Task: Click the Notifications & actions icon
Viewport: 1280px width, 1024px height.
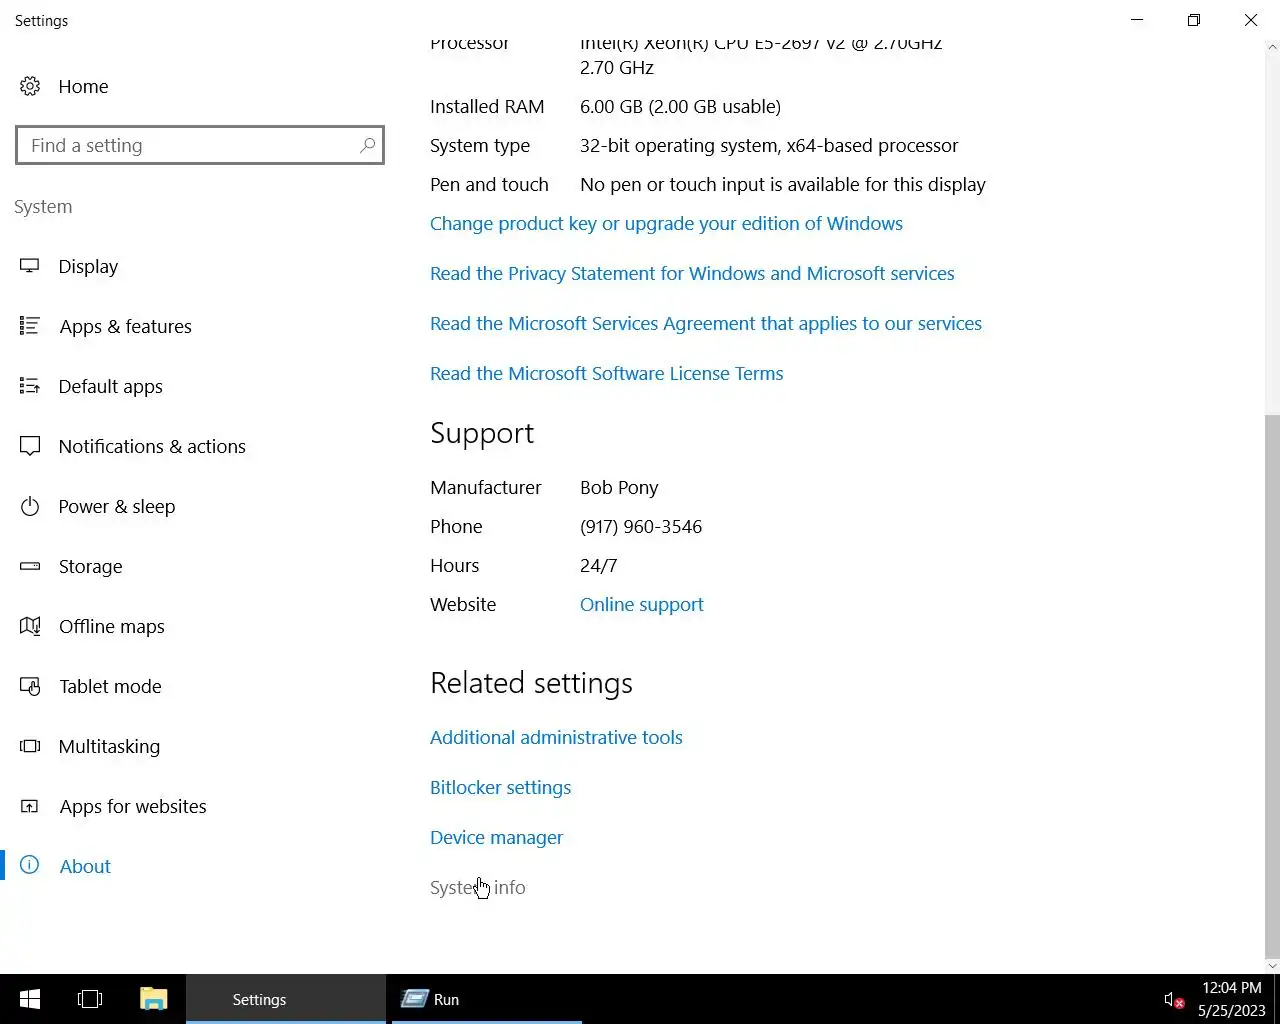Action: tap(30, 446)
